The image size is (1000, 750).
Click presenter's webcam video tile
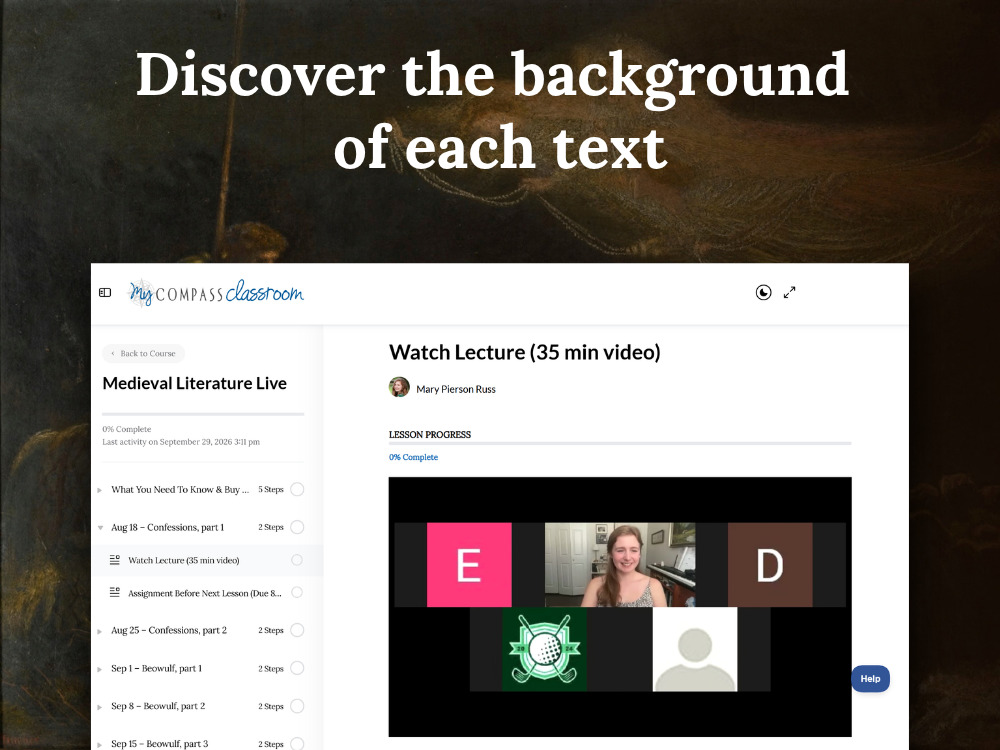[620, 564]
